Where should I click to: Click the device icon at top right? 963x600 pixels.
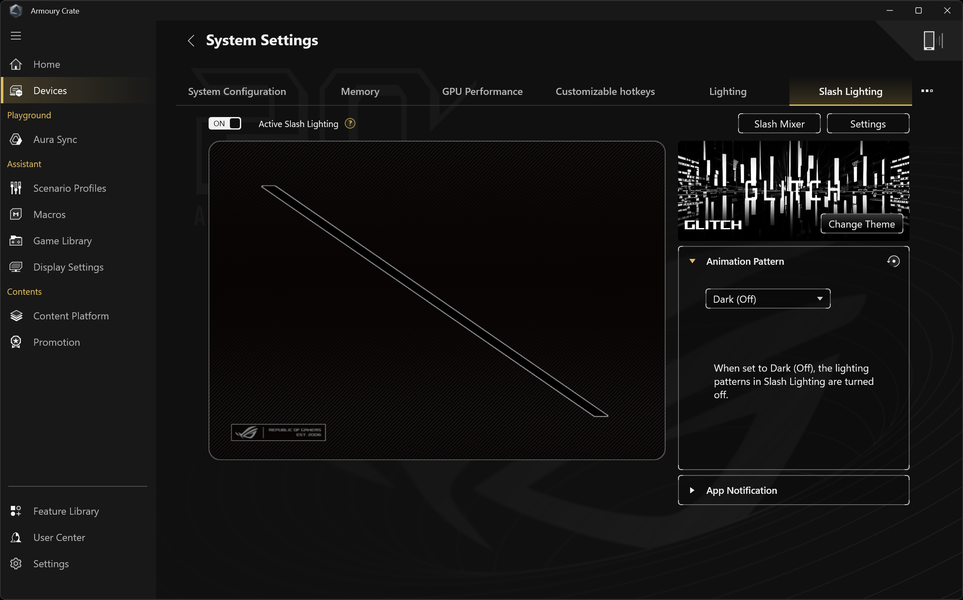(x=932, y=41)
